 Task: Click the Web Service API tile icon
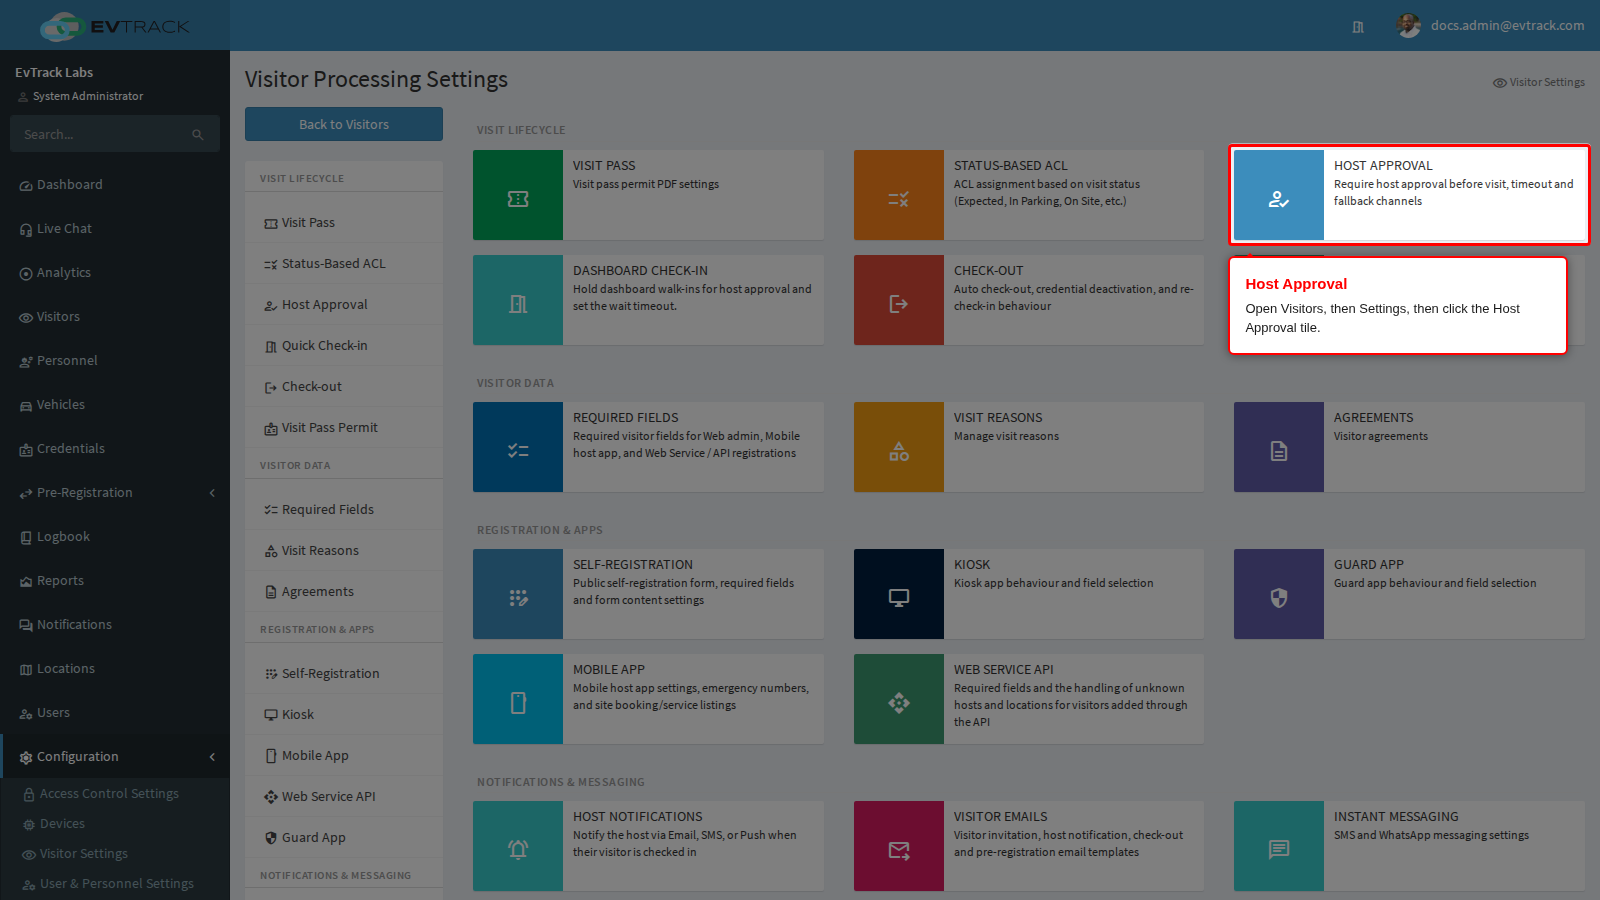point(899,699)
